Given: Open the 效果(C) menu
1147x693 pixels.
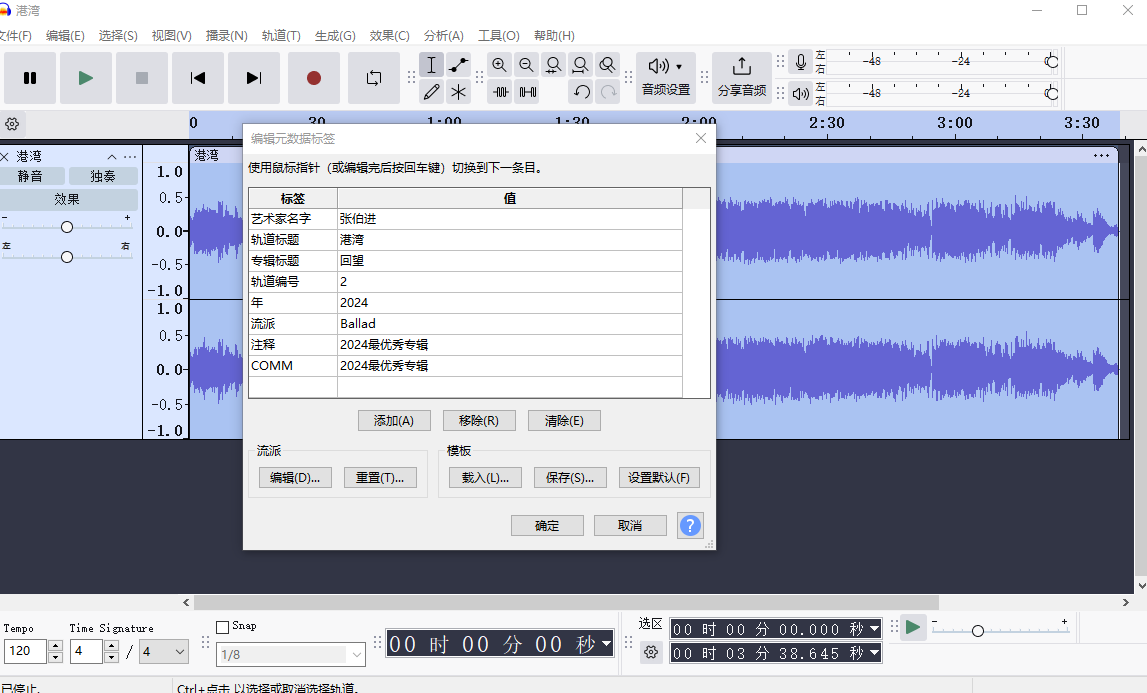Looking at the screenshot, I should pos(389,36).
